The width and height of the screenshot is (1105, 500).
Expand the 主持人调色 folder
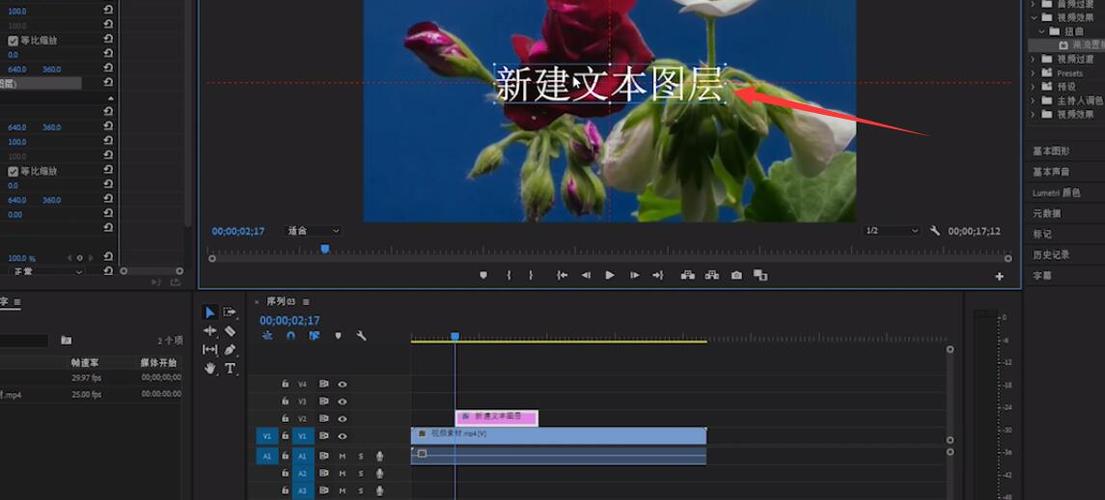[x=1033, y=100]
